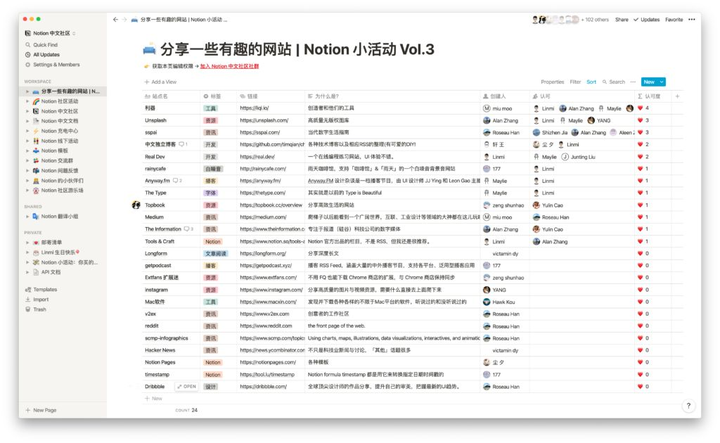Add a column with the plus icon
720x443 pixels.
click(x=677, y=96)
